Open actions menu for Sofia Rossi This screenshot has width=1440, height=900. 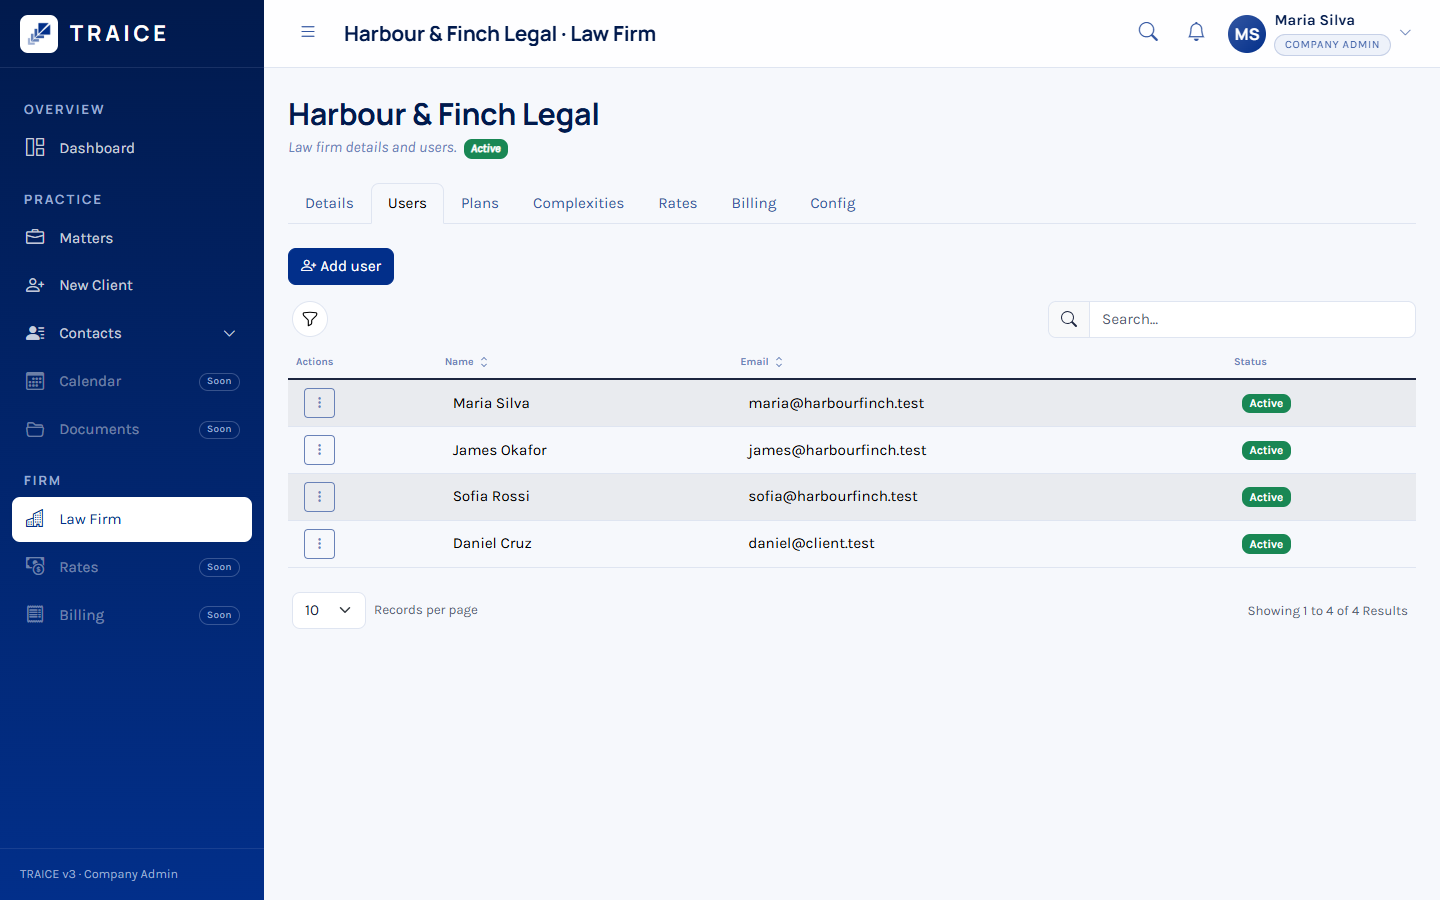(x=319, y=497)
